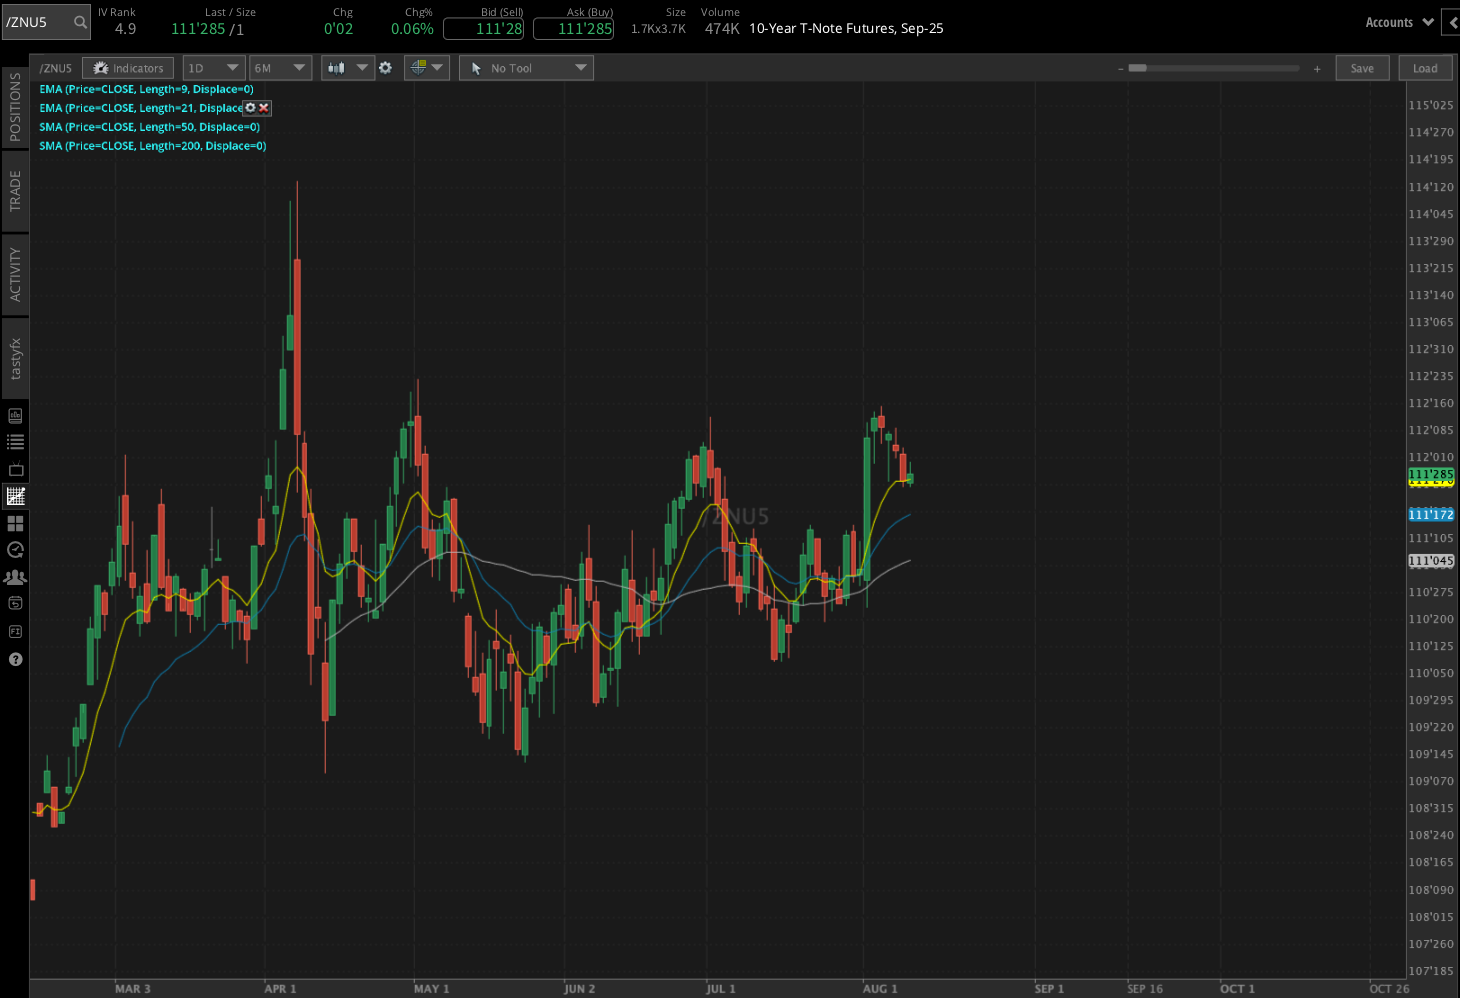Open the 1D timeframe dropdown

213,67
